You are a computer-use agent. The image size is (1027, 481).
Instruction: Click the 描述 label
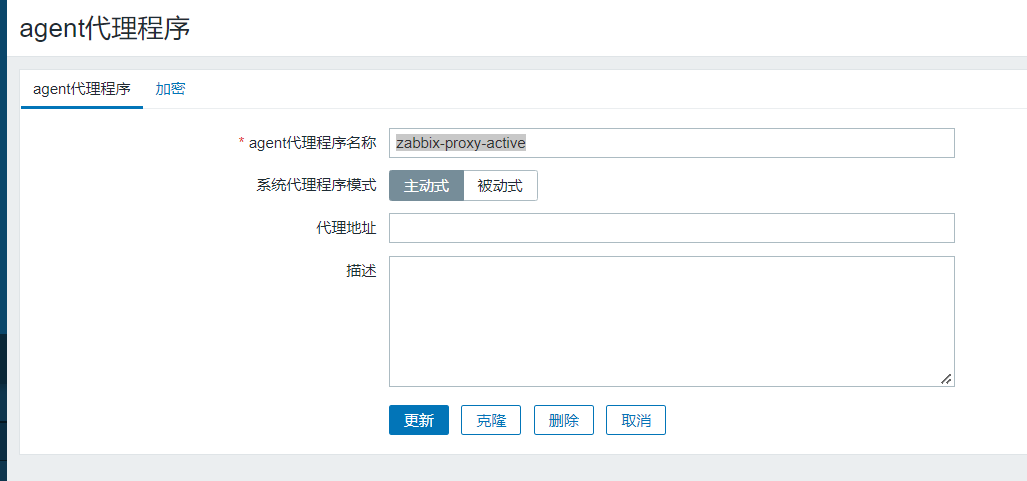[x=360, y=270]
